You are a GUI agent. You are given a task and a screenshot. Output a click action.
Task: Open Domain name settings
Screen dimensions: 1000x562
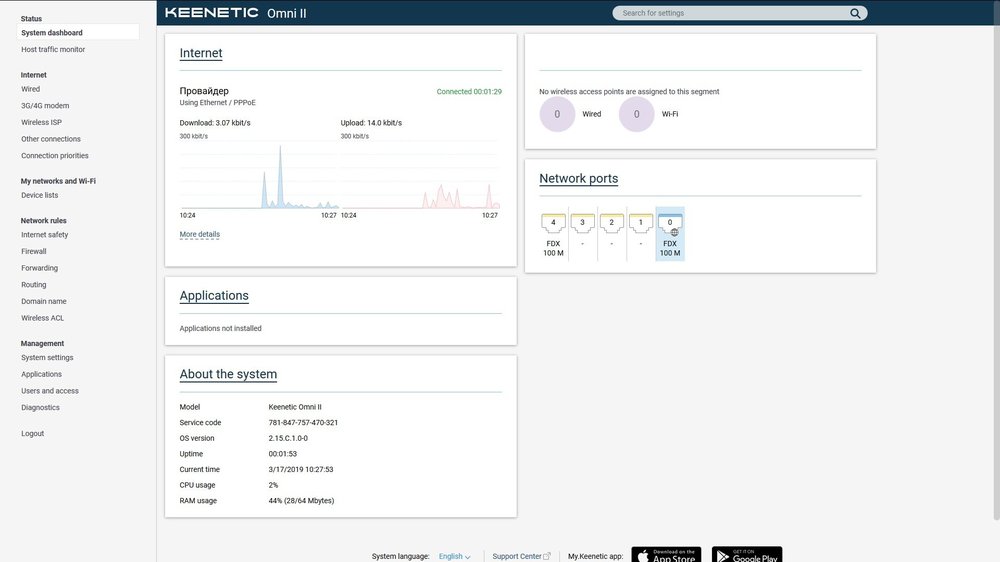coord(44,301)
